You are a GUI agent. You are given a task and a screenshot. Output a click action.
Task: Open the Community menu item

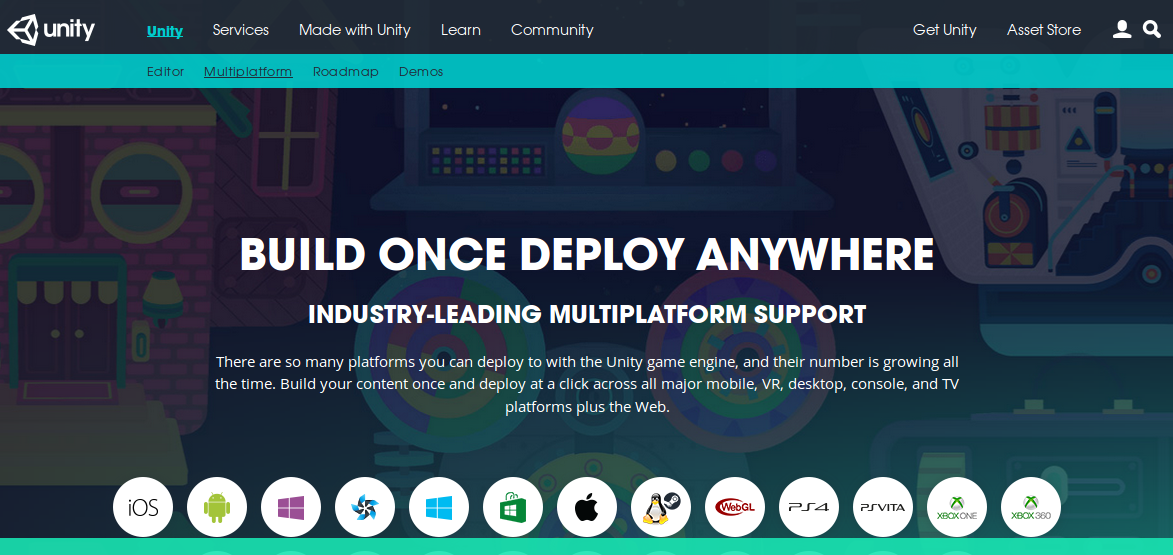coord(552,30)
